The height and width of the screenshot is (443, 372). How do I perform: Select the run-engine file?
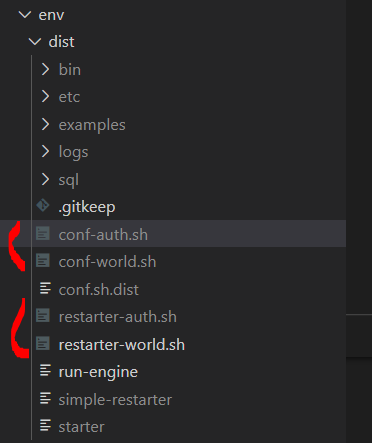(98, 372)
